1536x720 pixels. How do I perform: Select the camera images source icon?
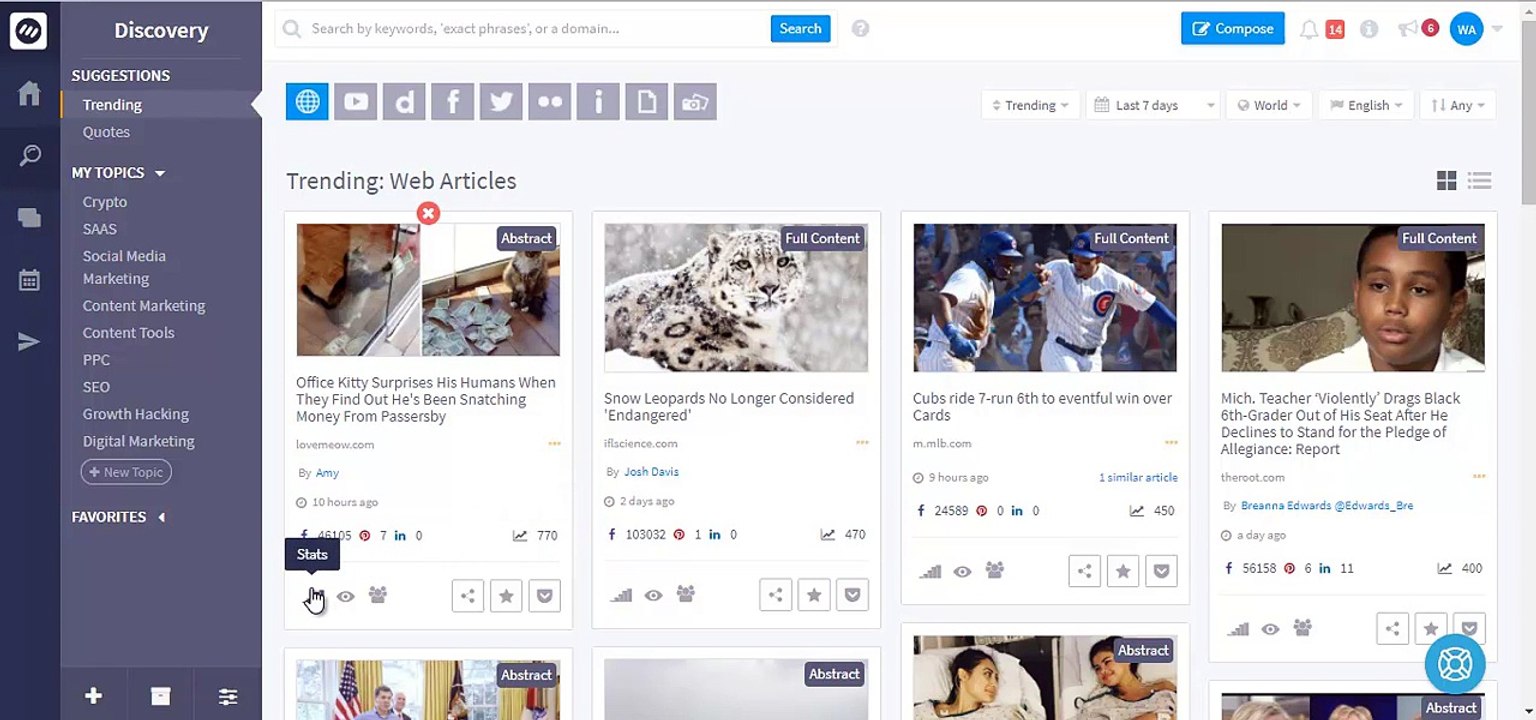click(695, 102)
